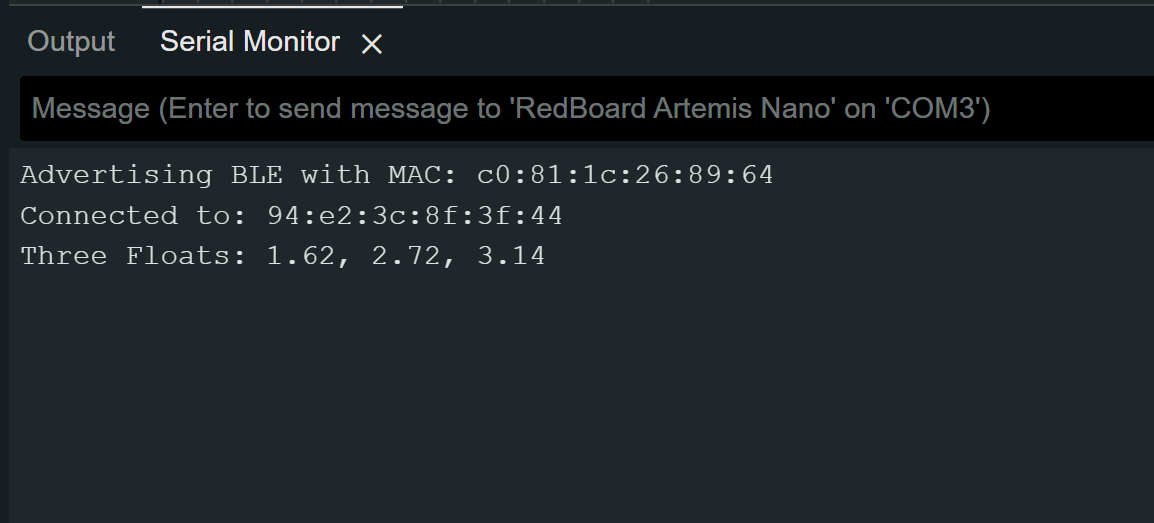Click the word 'to:' in second output line
This screenshot has width=1154, height=523.
tap(222, 216)
